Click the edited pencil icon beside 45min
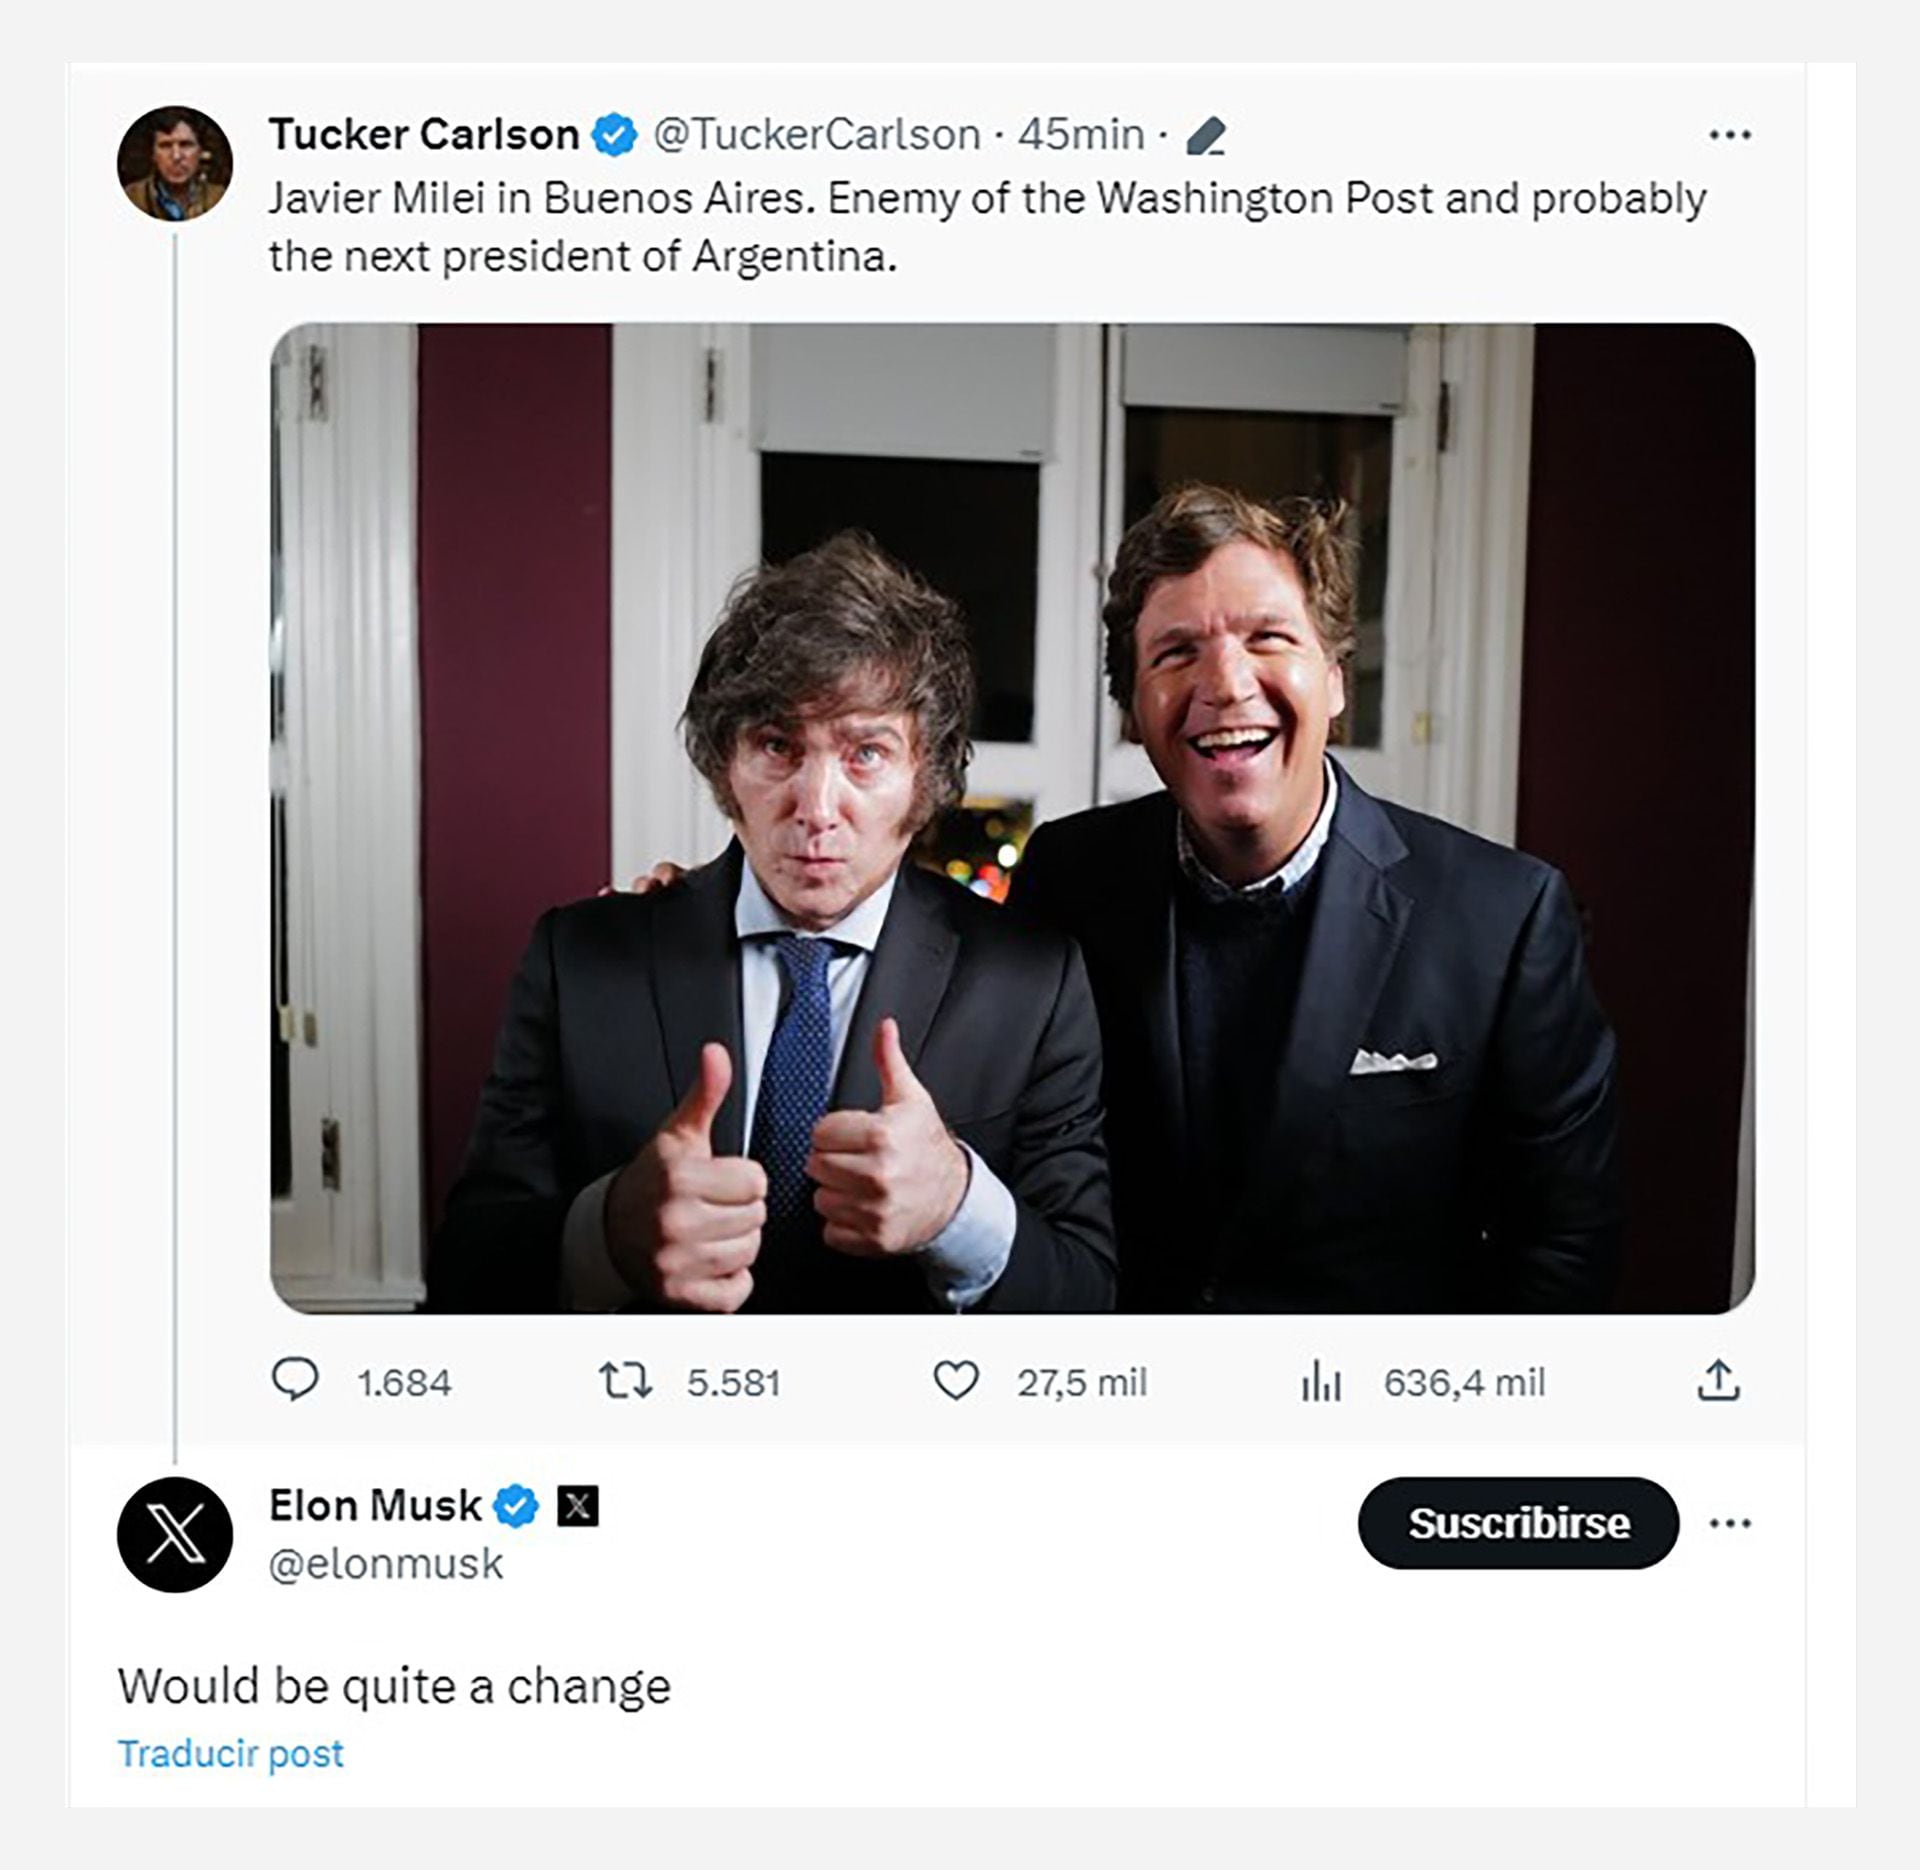1920x1870 pixels. click(x=1206, y=136)
